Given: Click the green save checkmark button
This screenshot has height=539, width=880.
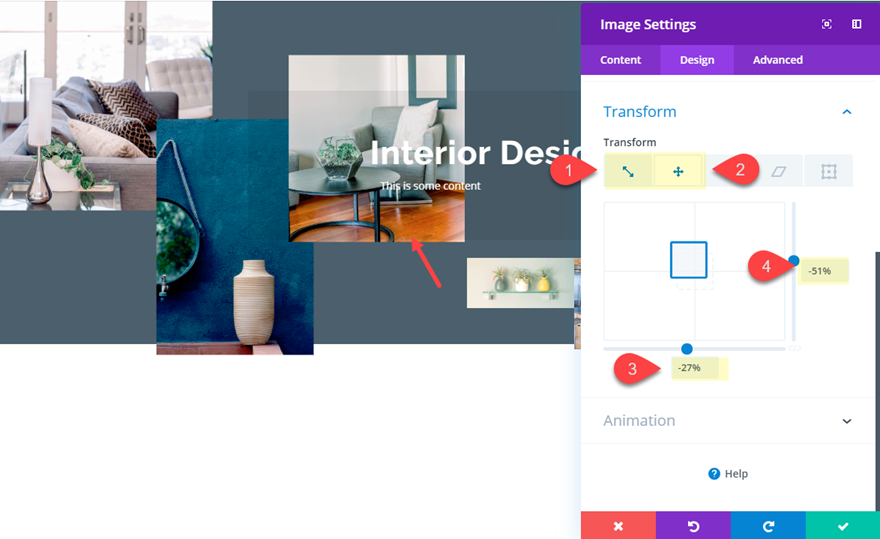Looking at the screenshot, I should click(x=843, y=526).
